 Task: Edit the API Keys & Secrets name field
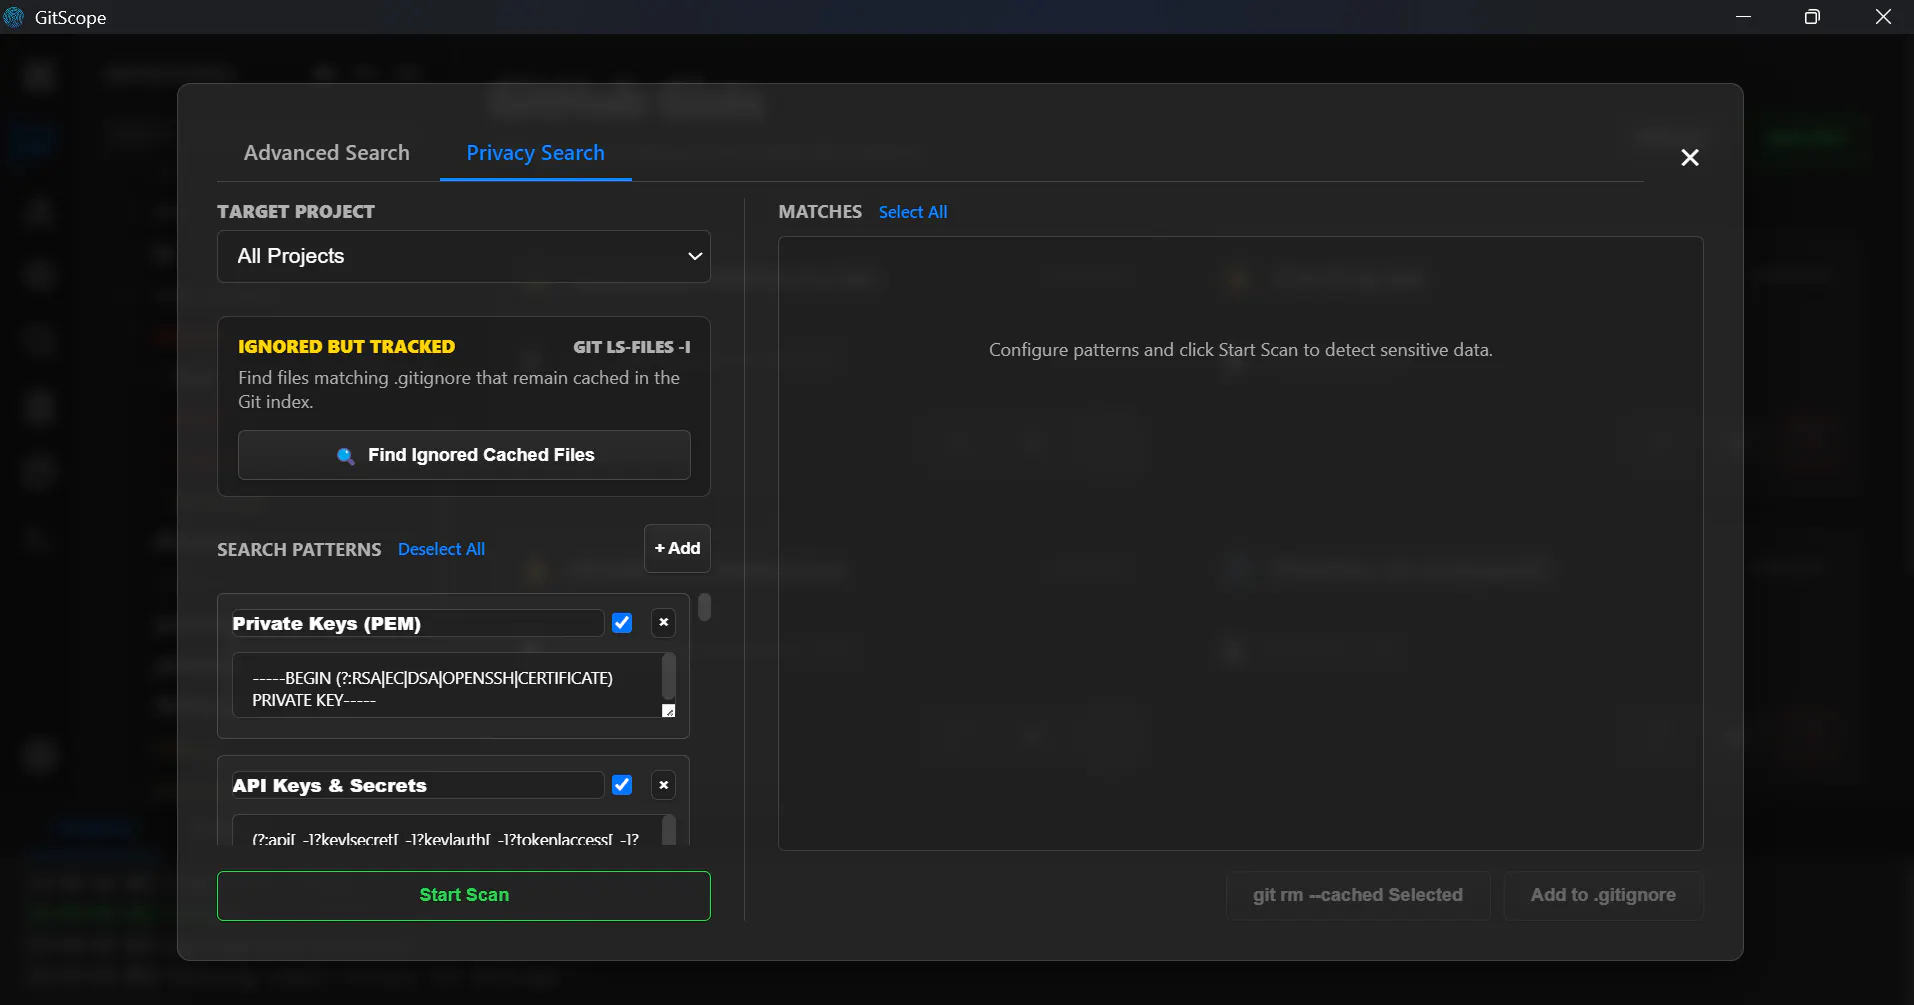417,785
